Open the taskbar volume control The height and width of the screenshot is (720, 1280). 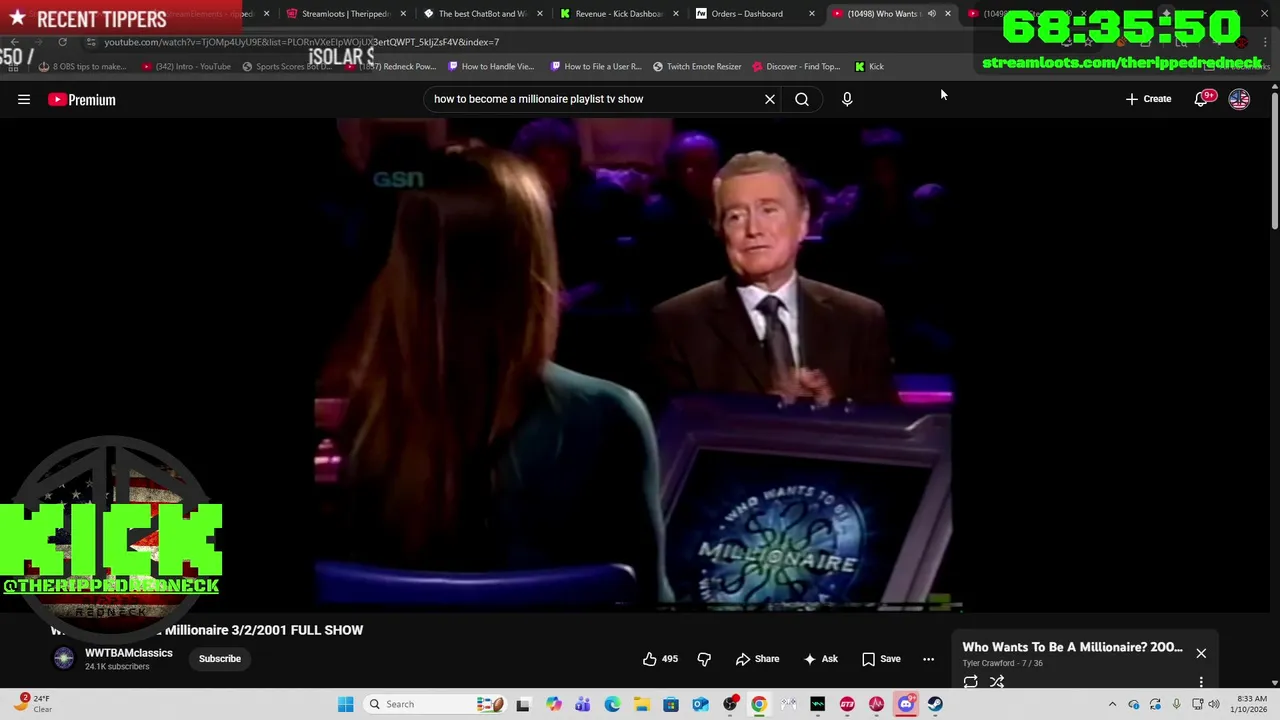tap(1214, 704)
